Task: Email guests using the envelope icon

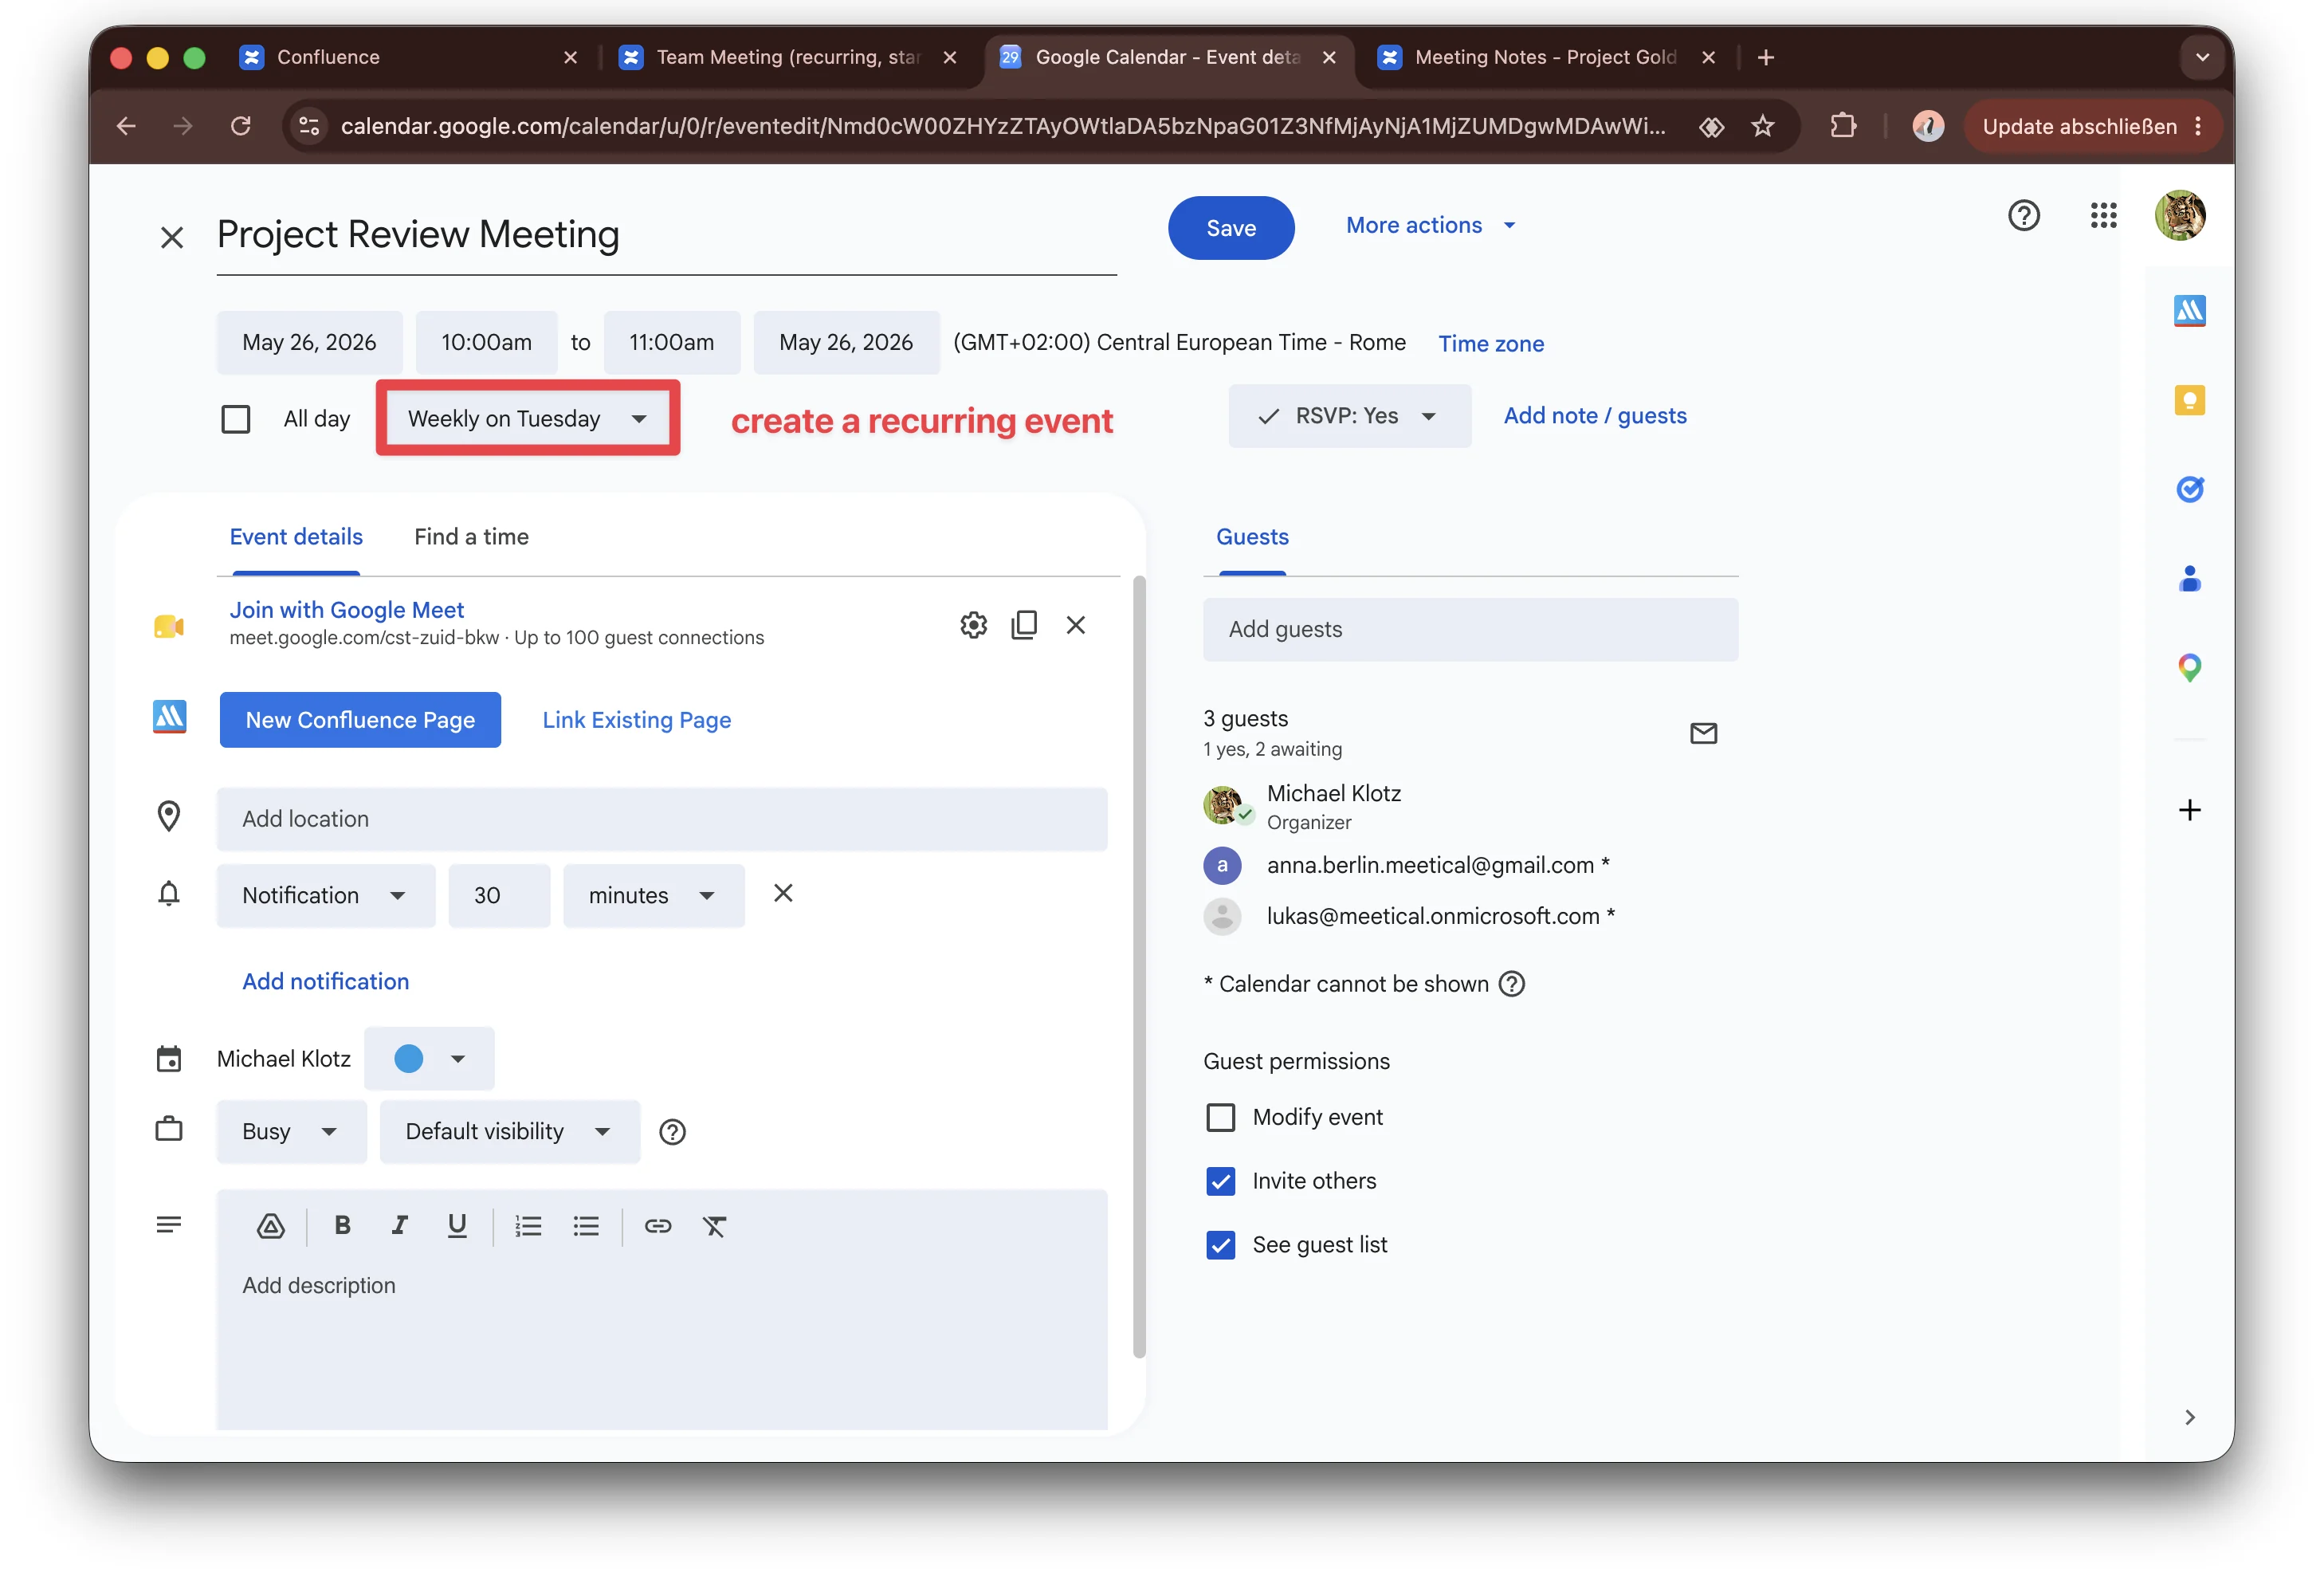Action: pyautogui.click(x=1703, y=733)
